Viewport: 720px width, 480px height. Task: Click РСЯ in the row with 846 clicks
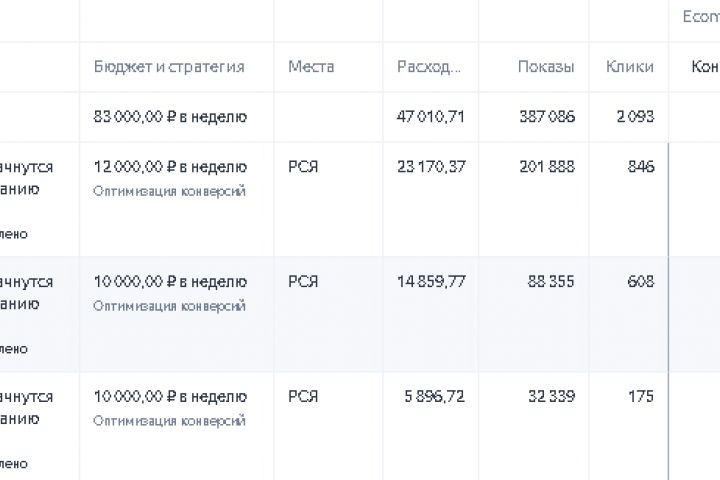[x=302, y=167]
